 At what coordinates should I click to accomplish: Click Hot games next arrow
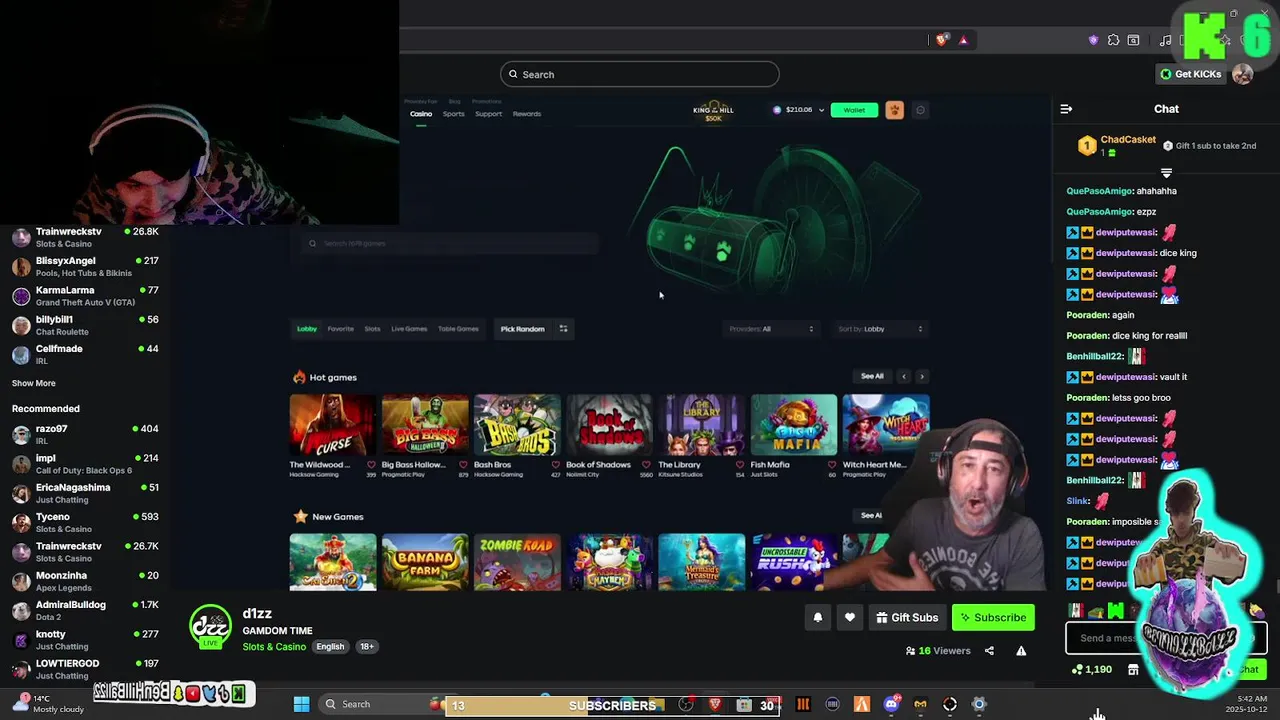click(x=922, y=377)
